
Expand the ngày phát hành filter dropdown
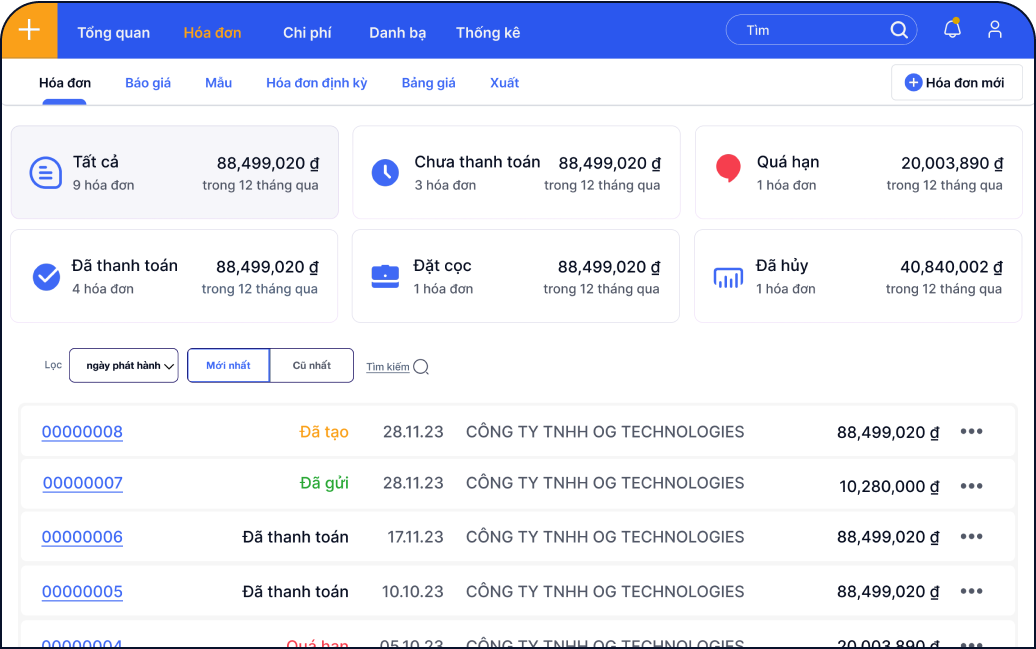point(124,366)
